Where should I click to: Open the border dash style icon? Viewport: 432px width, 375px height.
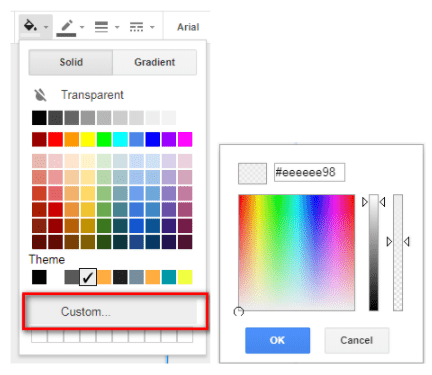(x=136, y=27)
